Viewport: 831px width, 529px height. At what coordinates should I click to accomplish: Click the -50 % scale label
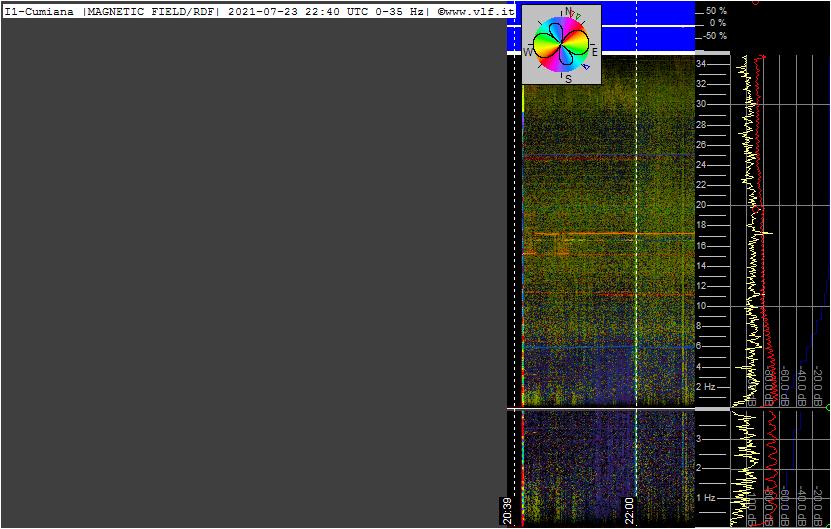click(715, 36)
